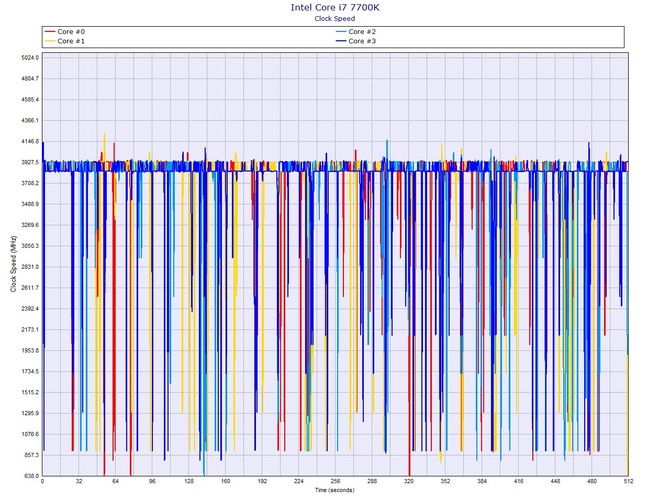Viewport: 670px width, 502px height.
Task: Click the 5024.0 y-axis value
Action: 30,58
